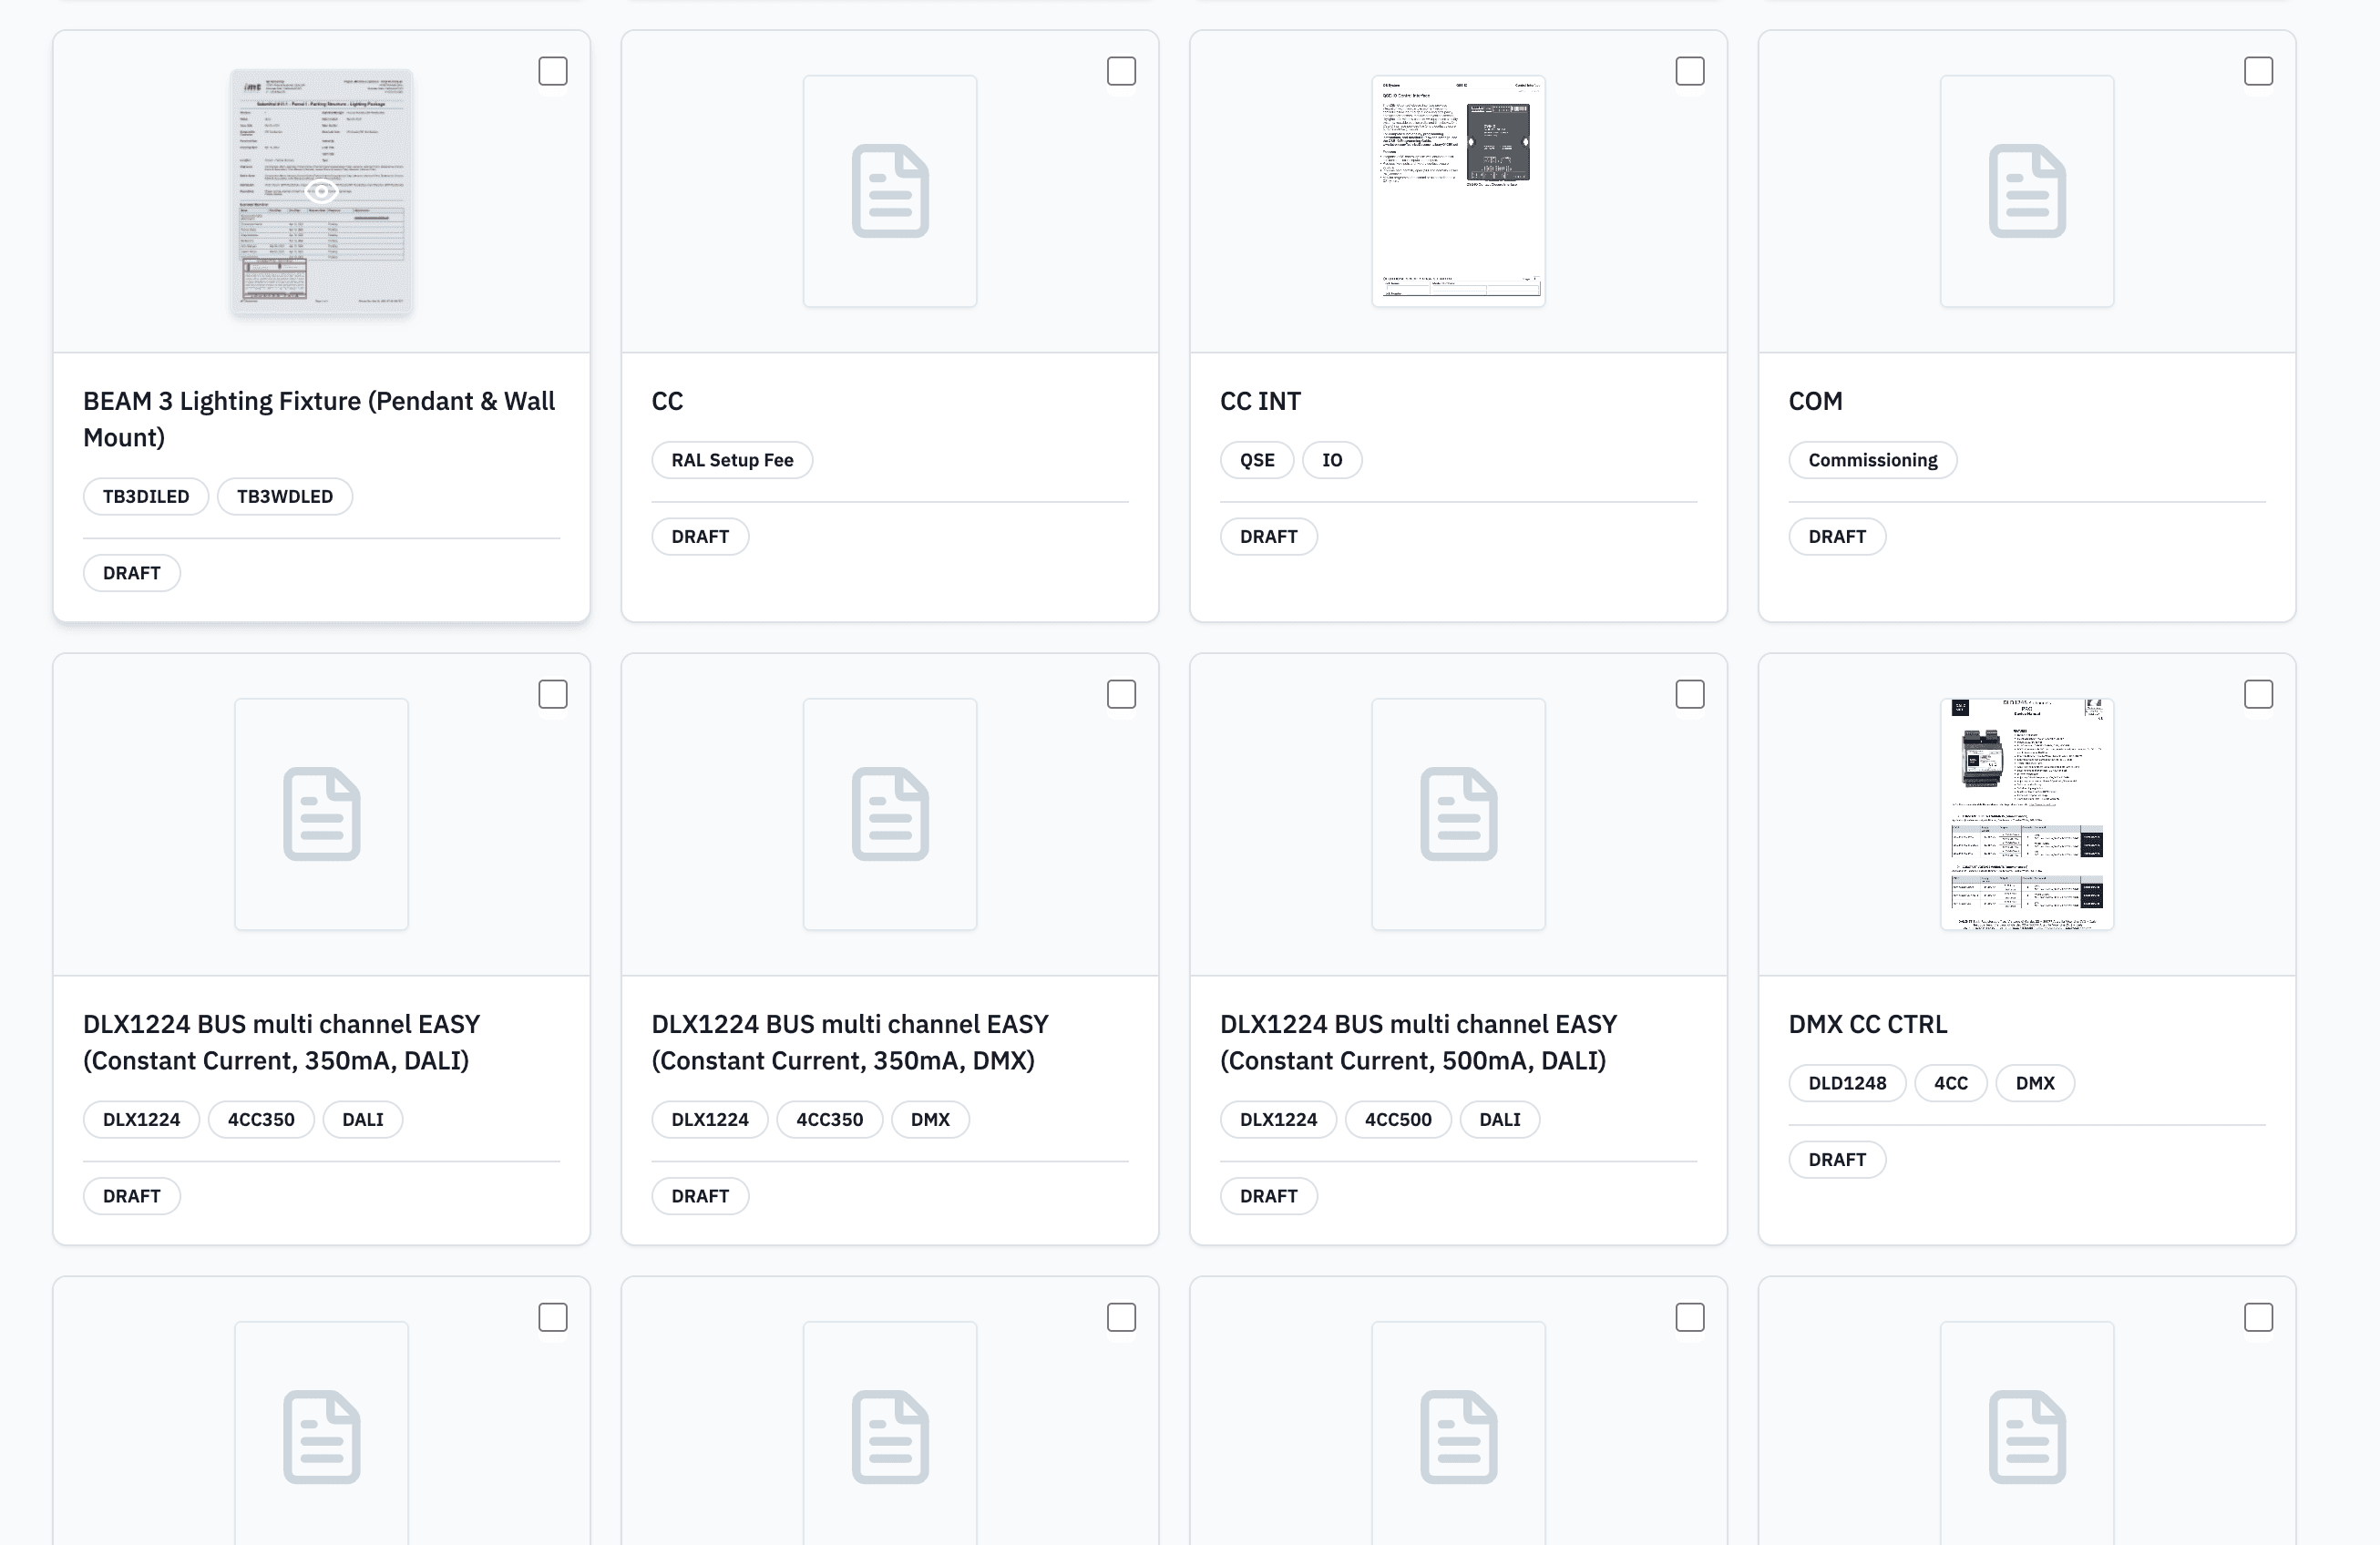Open the DMX CC CTRL datasheet thumbnail
Image resolution: width=2380 pixels, height=1545 pixels.
click(2027, 814)
